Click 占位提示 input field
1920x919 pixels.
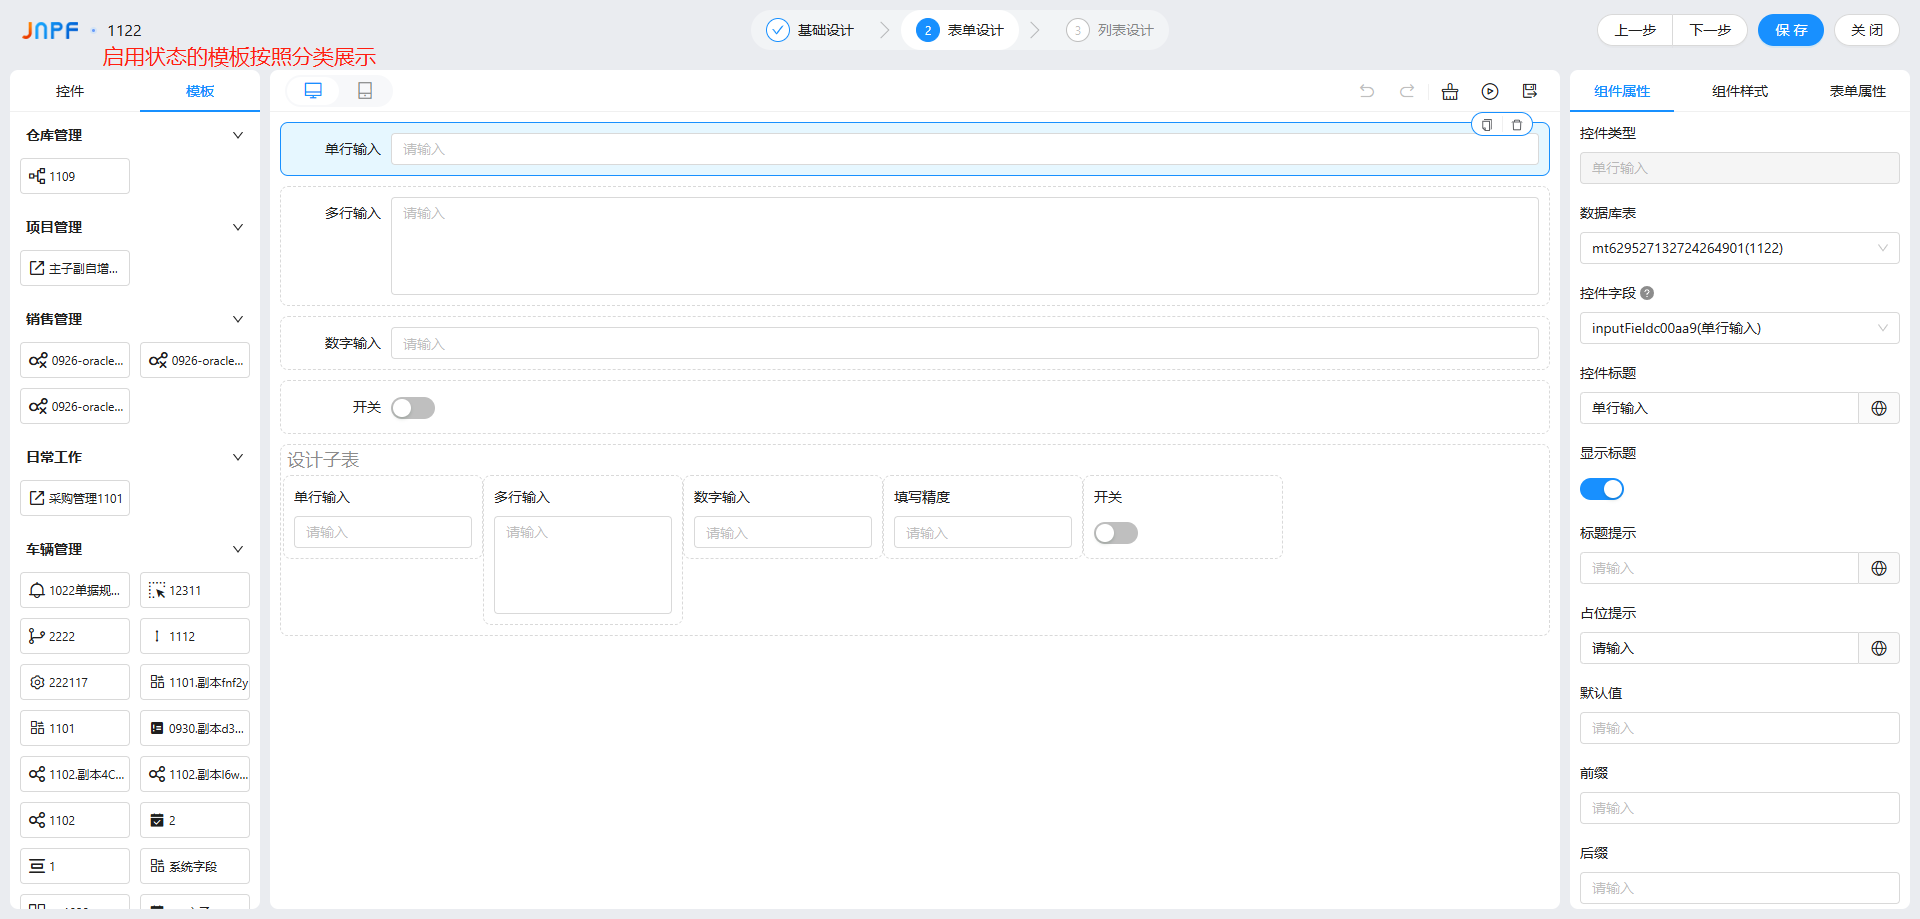tap(1719, 648)
